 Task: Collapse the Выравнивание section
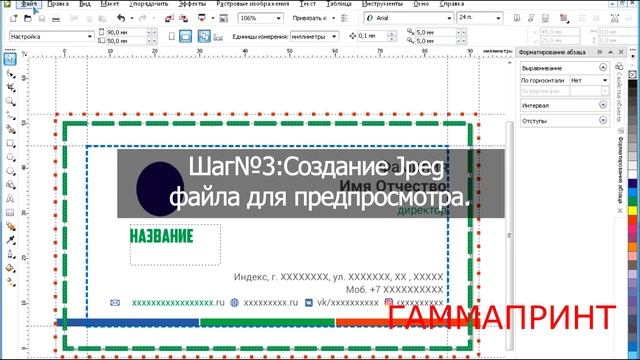603,67
